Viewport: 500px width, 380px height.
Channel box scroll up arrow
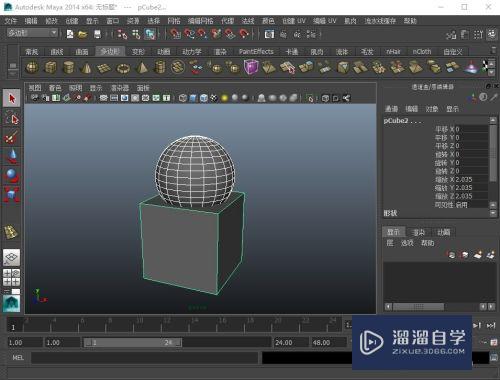coord(493,120)
